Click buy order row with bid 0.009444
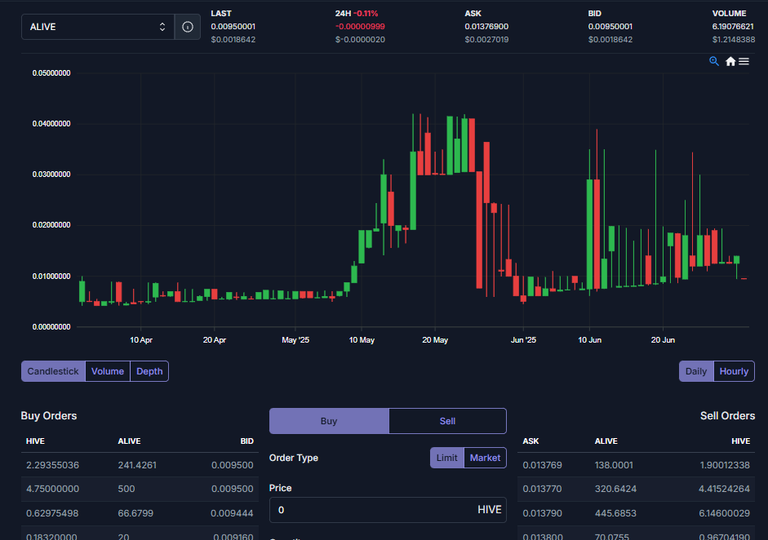The height and width of the screenshot is (540, 768). pos(140,514)
